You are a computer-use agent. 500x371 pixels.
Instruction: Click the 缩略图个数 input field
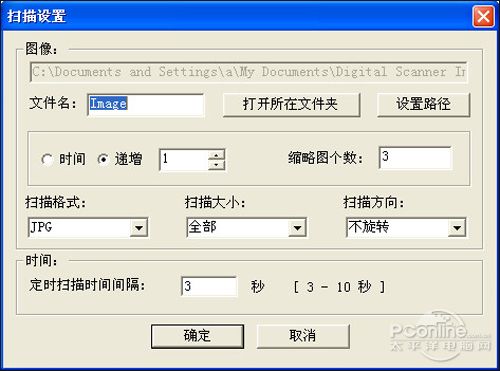point(415,158)
